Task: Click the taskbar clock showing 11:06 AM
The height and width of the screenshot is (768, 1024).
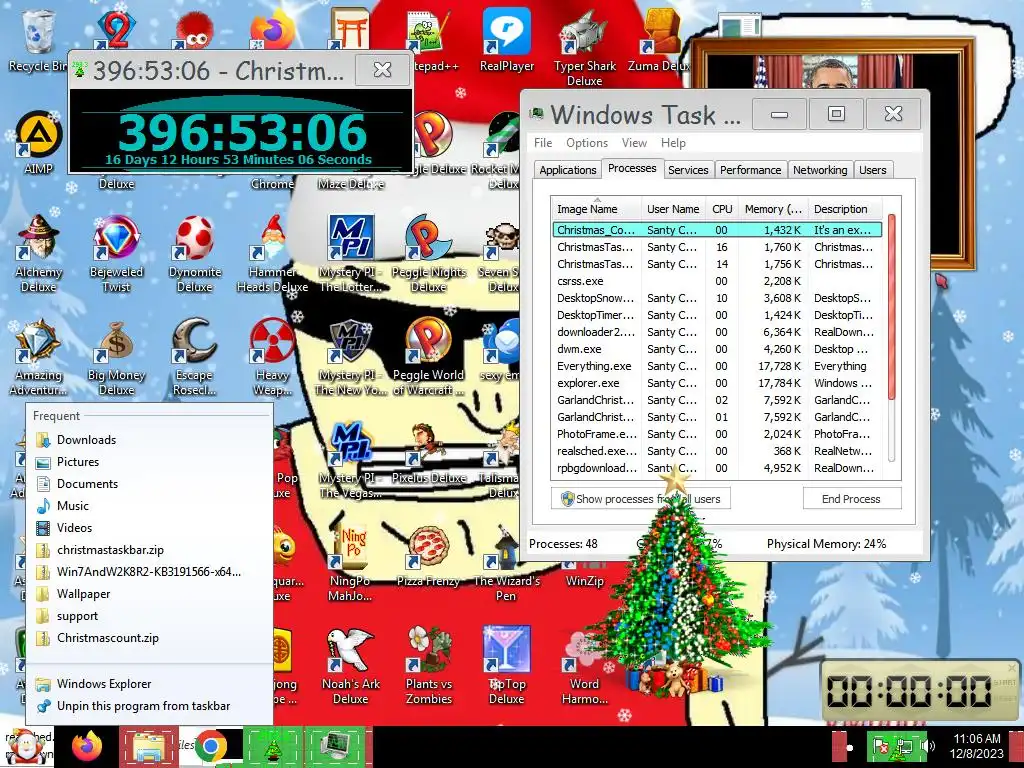Action: point(977,746)
